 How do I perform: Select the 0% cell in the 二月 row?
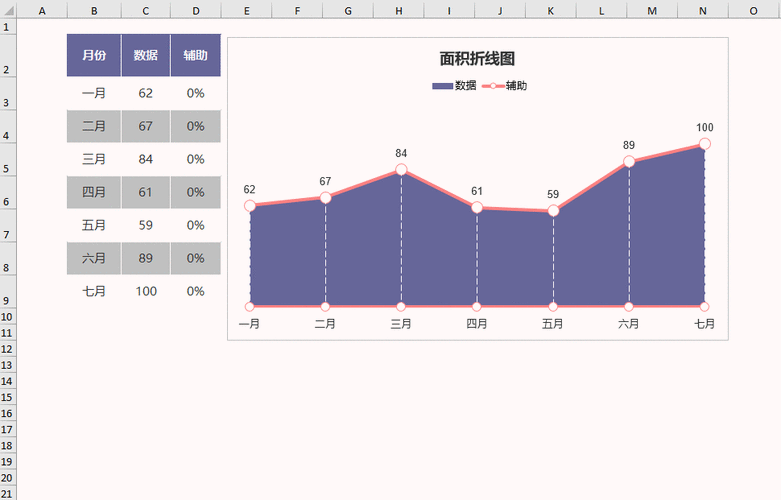(x=195, y=126)
